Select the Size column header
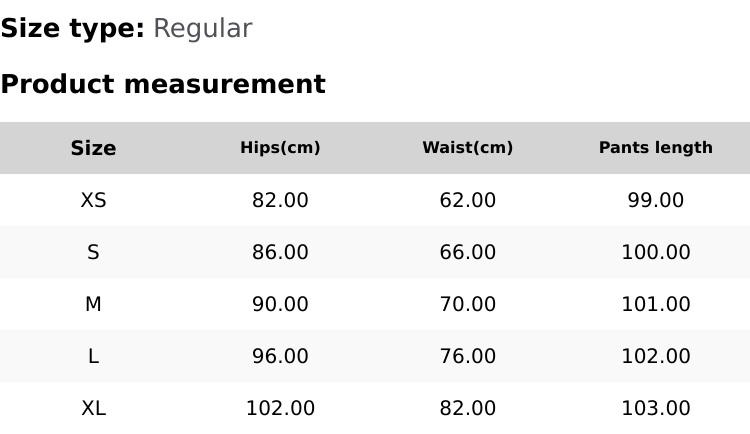750x434 pixels. (x=93, y=148)
